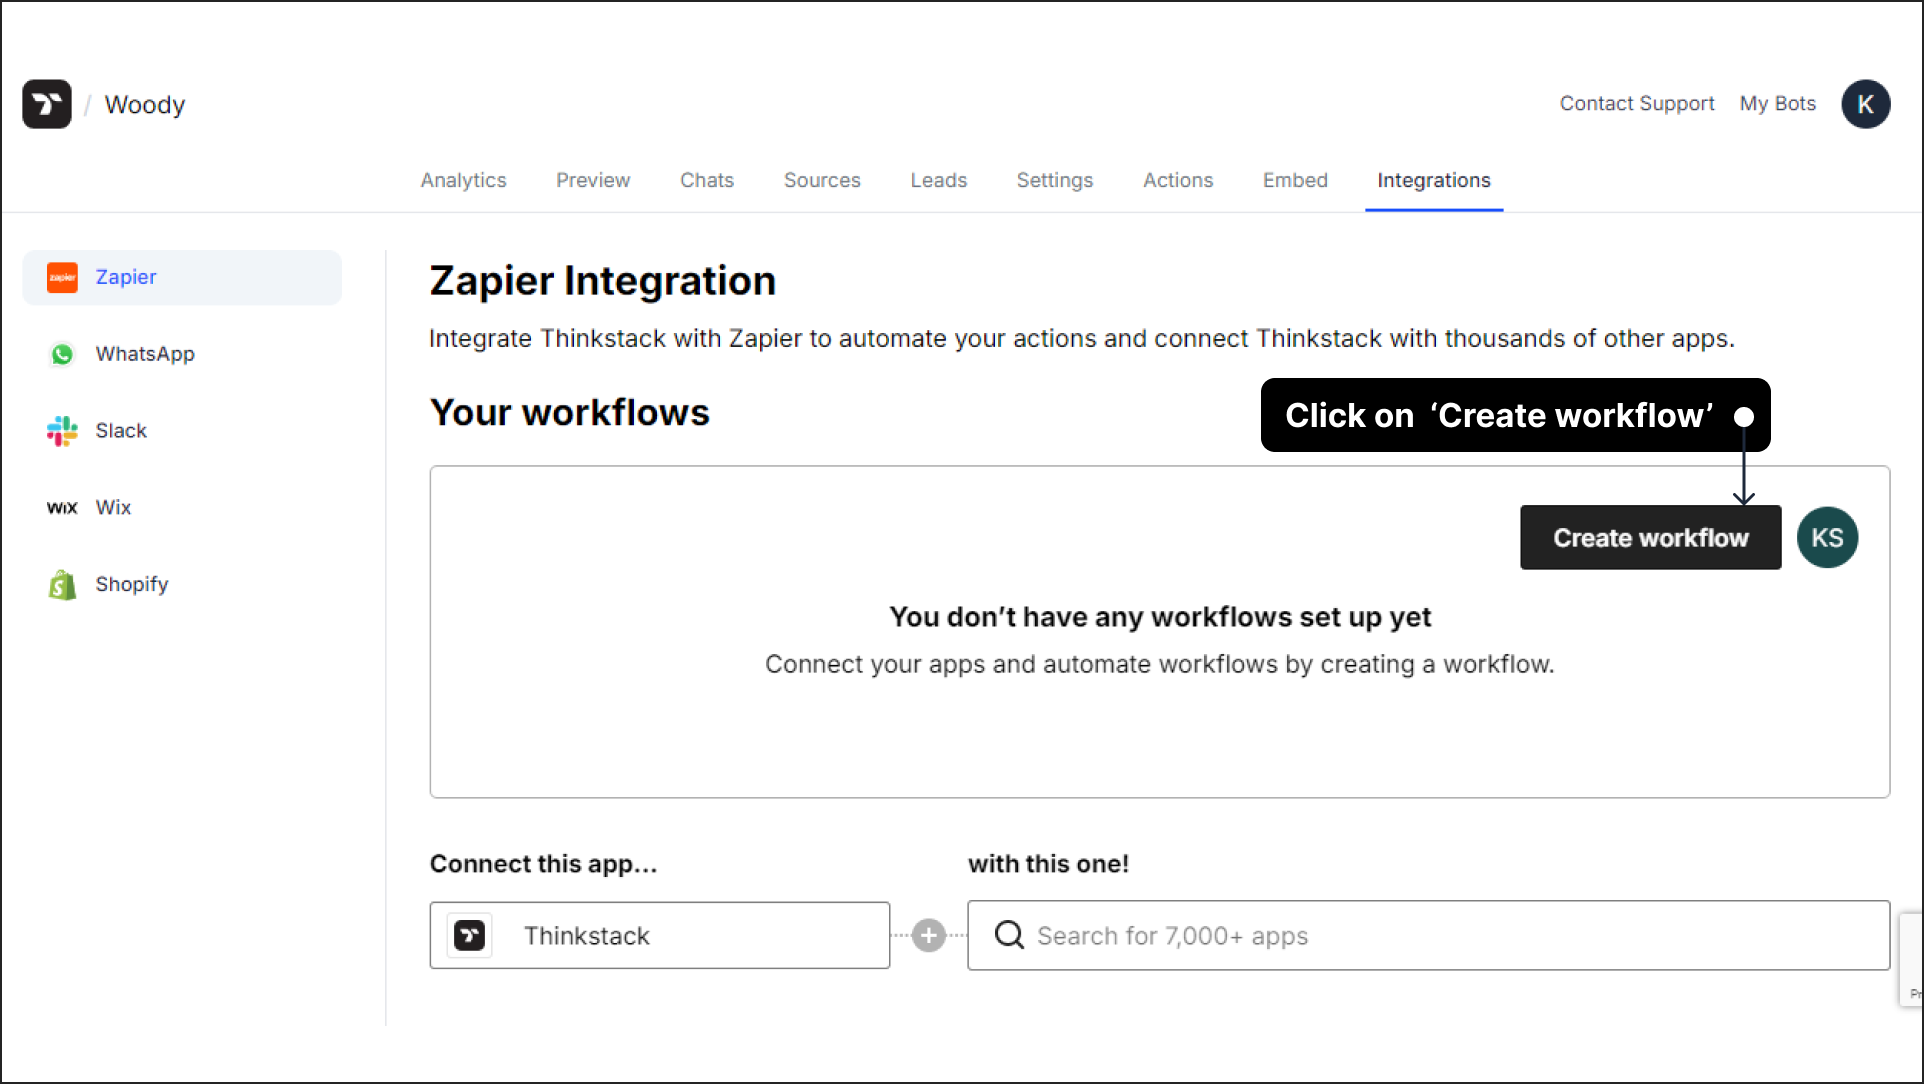View the Leads tab

coord(939,180)
